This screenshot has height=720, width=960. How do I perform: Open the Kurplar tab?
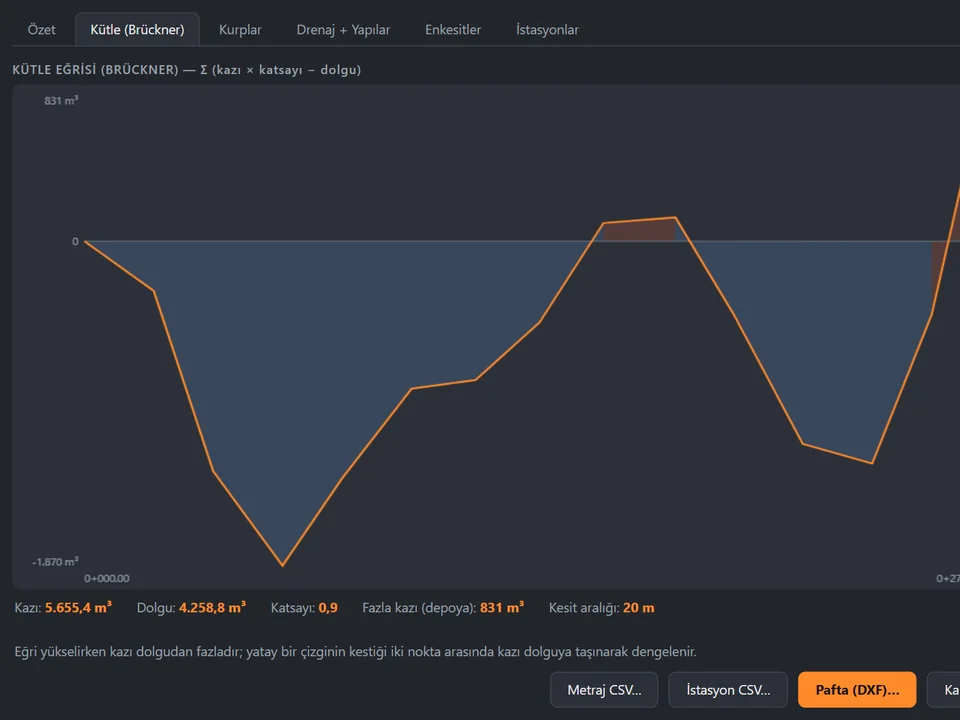[x=240, y=29]
